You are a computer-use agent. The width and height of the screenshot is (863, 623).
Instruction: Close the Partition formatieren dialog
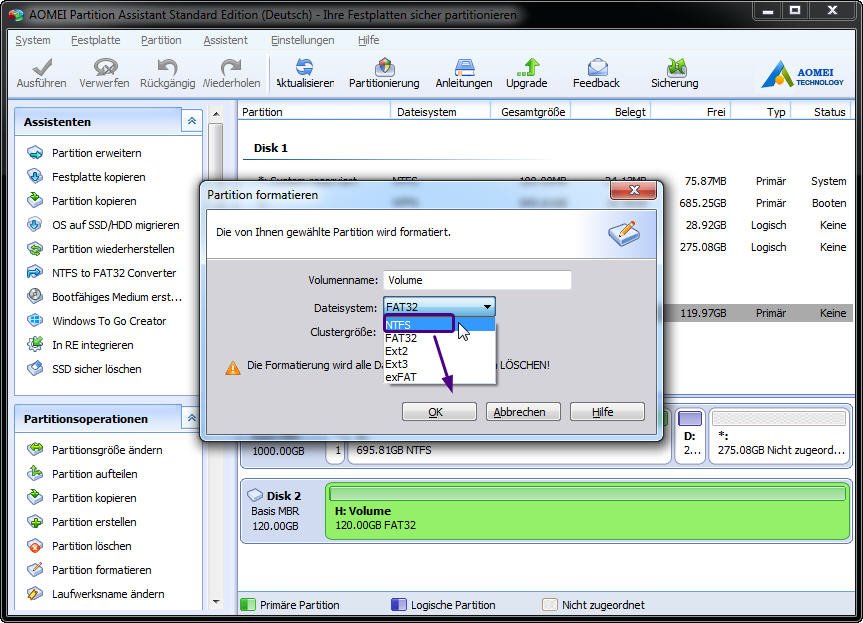tap(633, 190)
